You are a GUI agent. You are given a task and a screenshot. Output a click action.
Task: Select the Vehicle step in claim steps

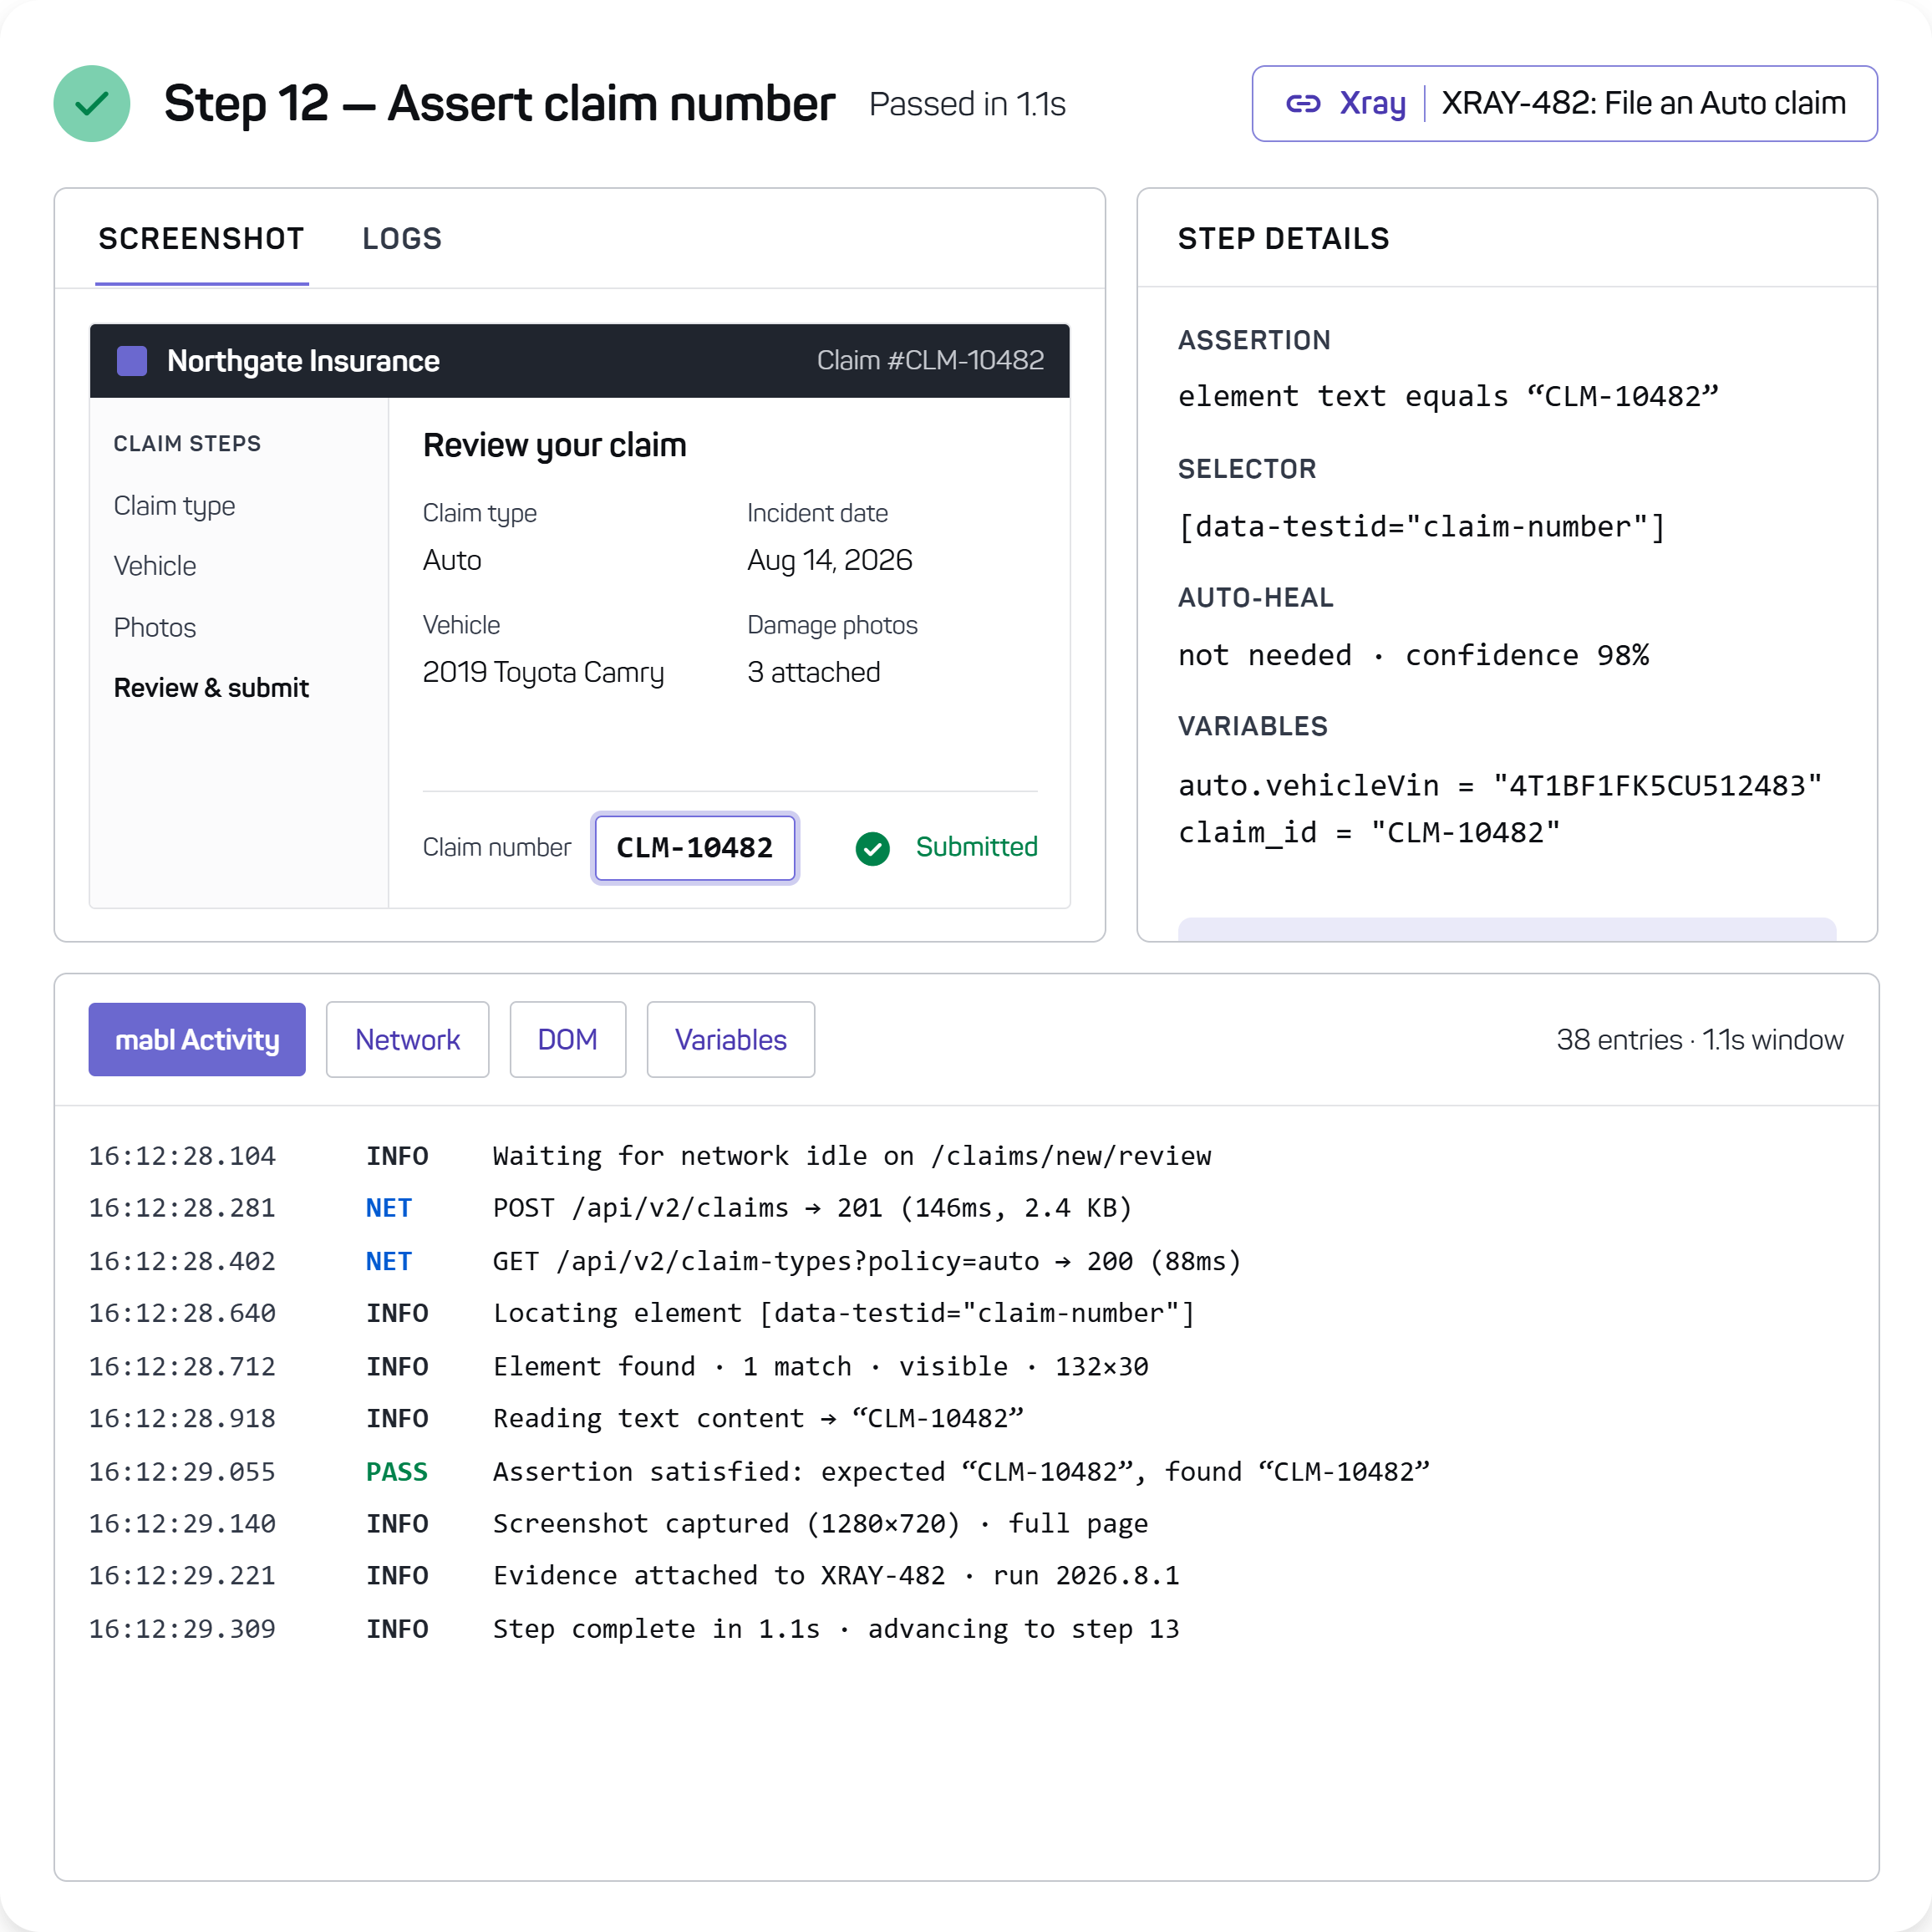(x=155, y=567)
